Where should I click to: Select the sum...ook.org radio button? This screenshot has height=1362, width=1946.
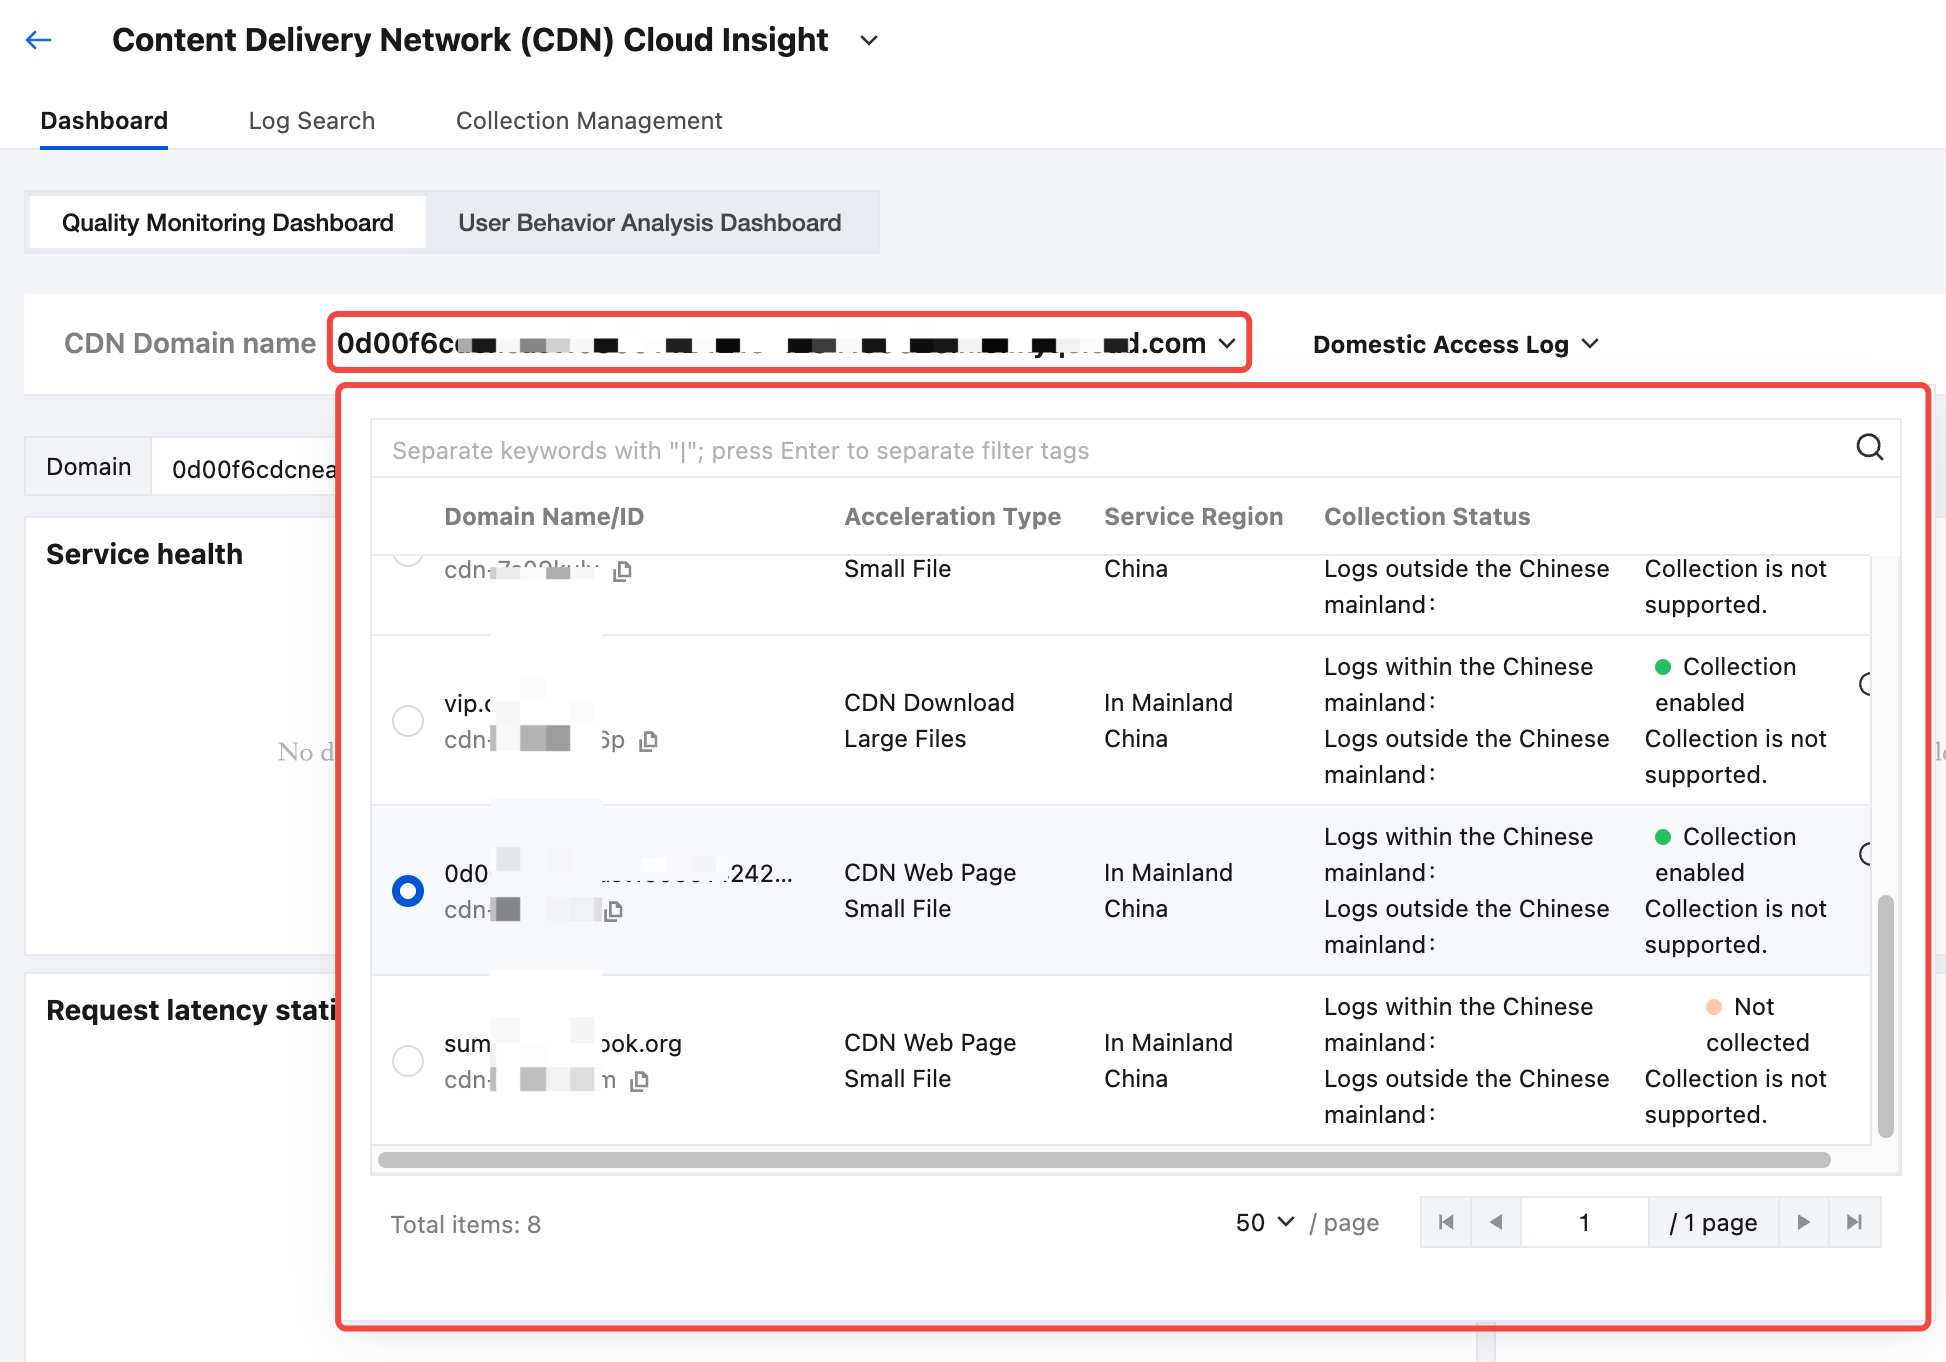click(408, 1060)
